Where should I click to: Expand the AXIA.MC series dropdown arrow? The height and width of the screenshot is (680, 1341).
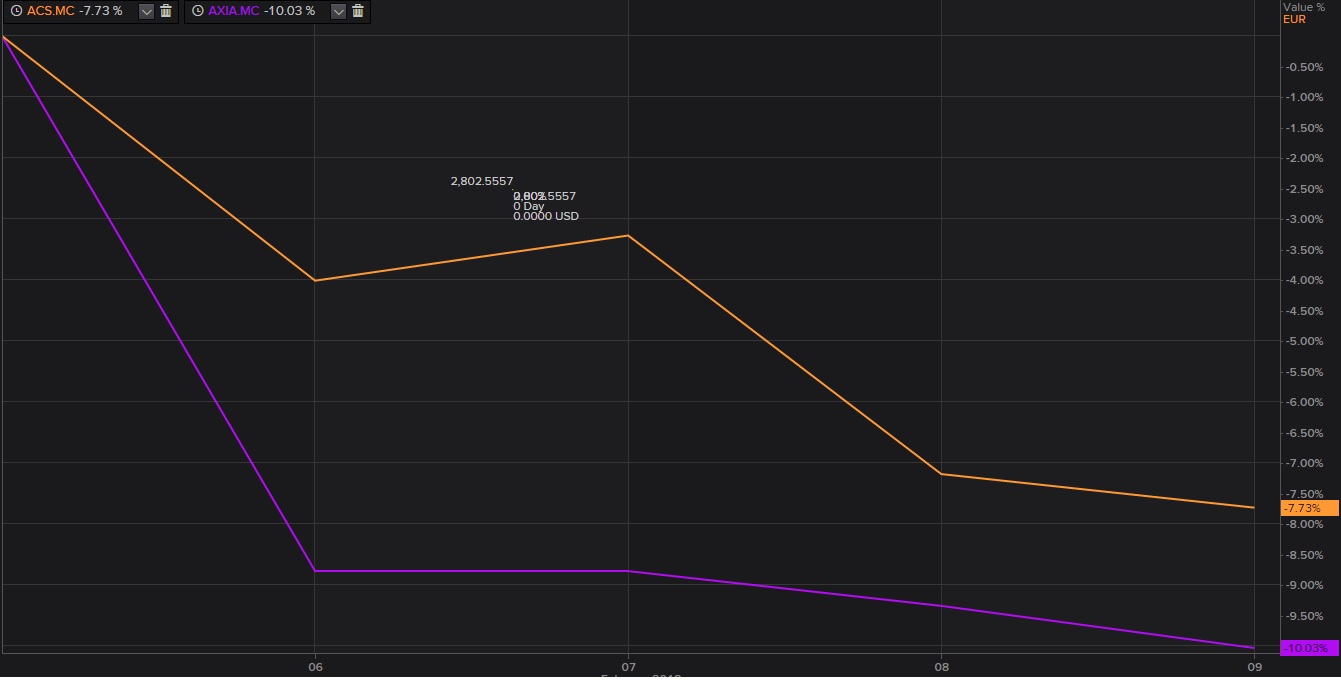(x=338, y=11)
